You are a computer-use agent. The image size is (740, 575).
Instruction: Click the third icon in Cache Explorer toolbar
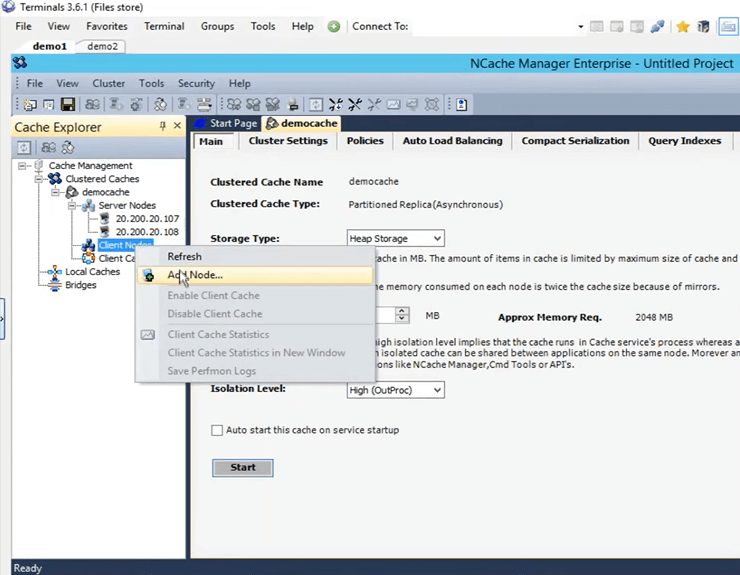(68, 148)
